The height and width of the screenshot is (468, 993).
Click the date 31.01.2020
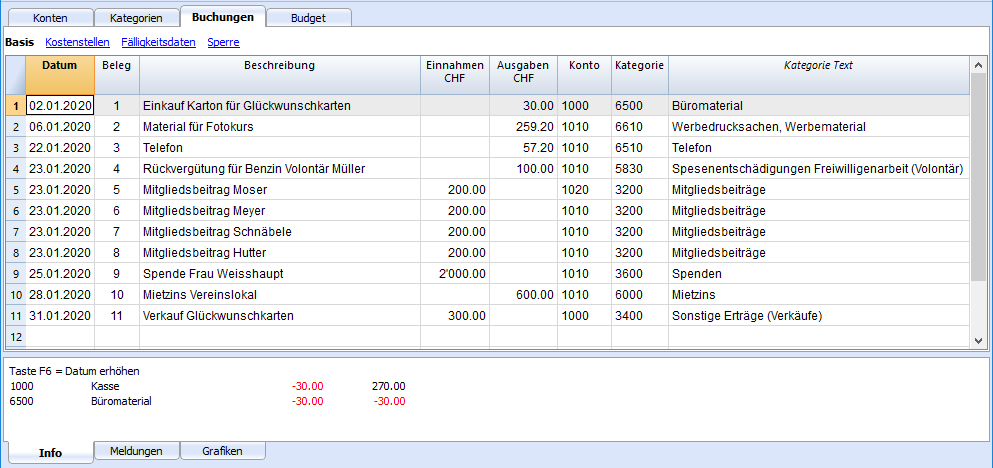click(x=60, y=315)
